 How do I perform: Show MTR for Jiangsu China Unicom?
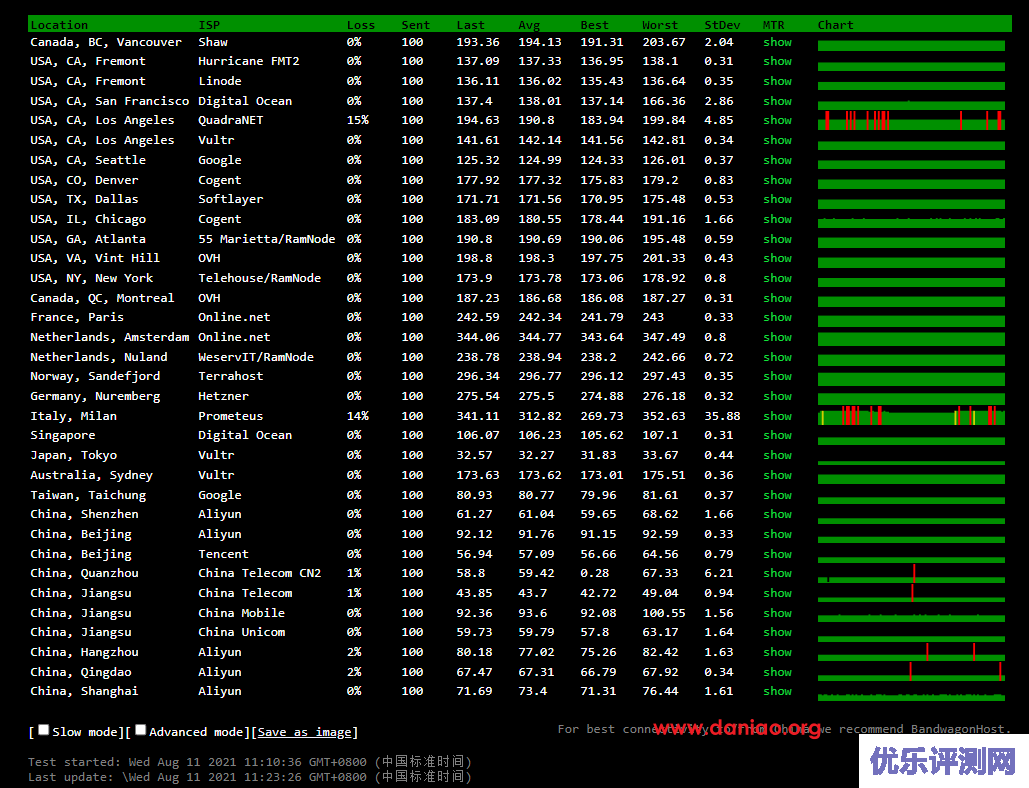tap(778, 632)
